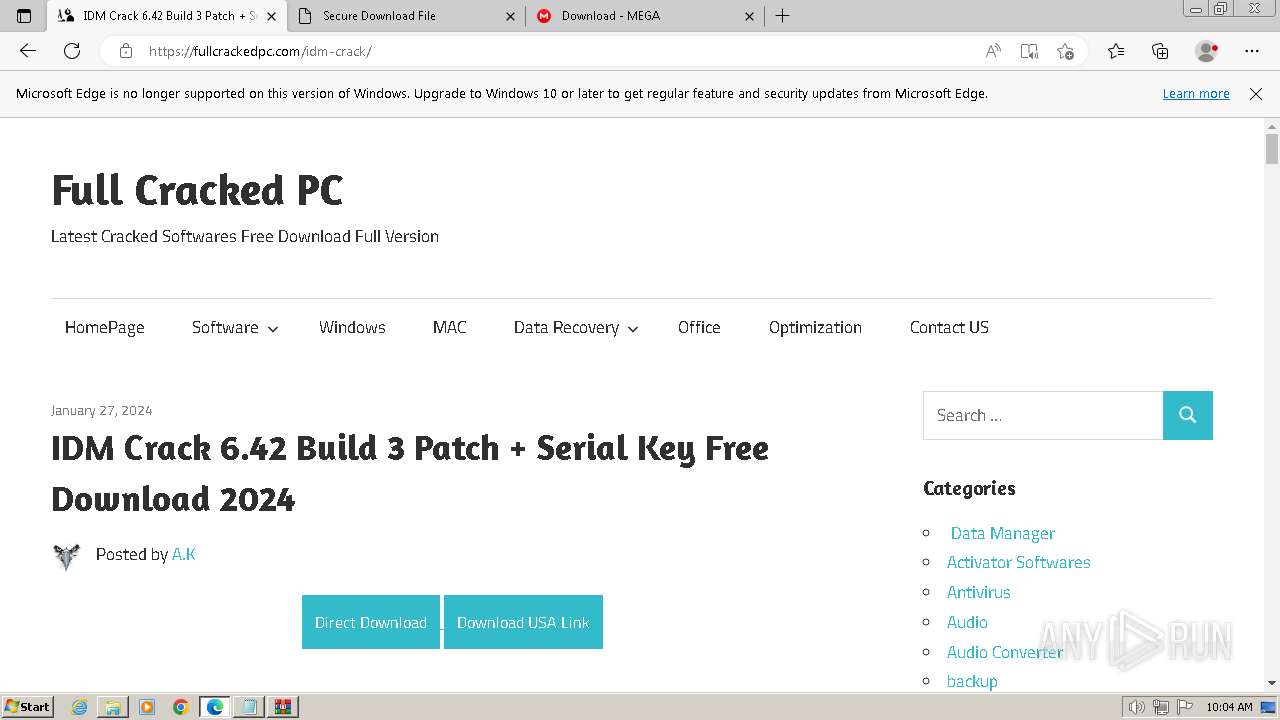Screen dimensions: 1280x720
Task: Open Edge Settings and more menu
Action: (x=1252, y=51)
